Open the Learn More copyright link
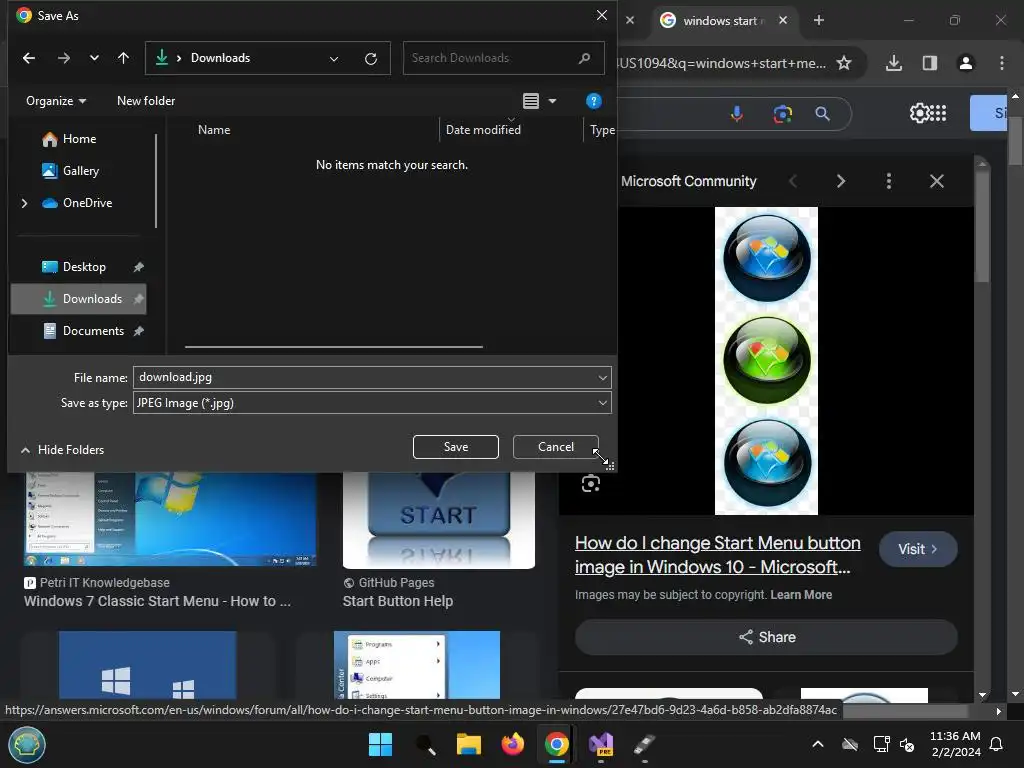This screenshot has width=1024, height=768. (801, 594)
